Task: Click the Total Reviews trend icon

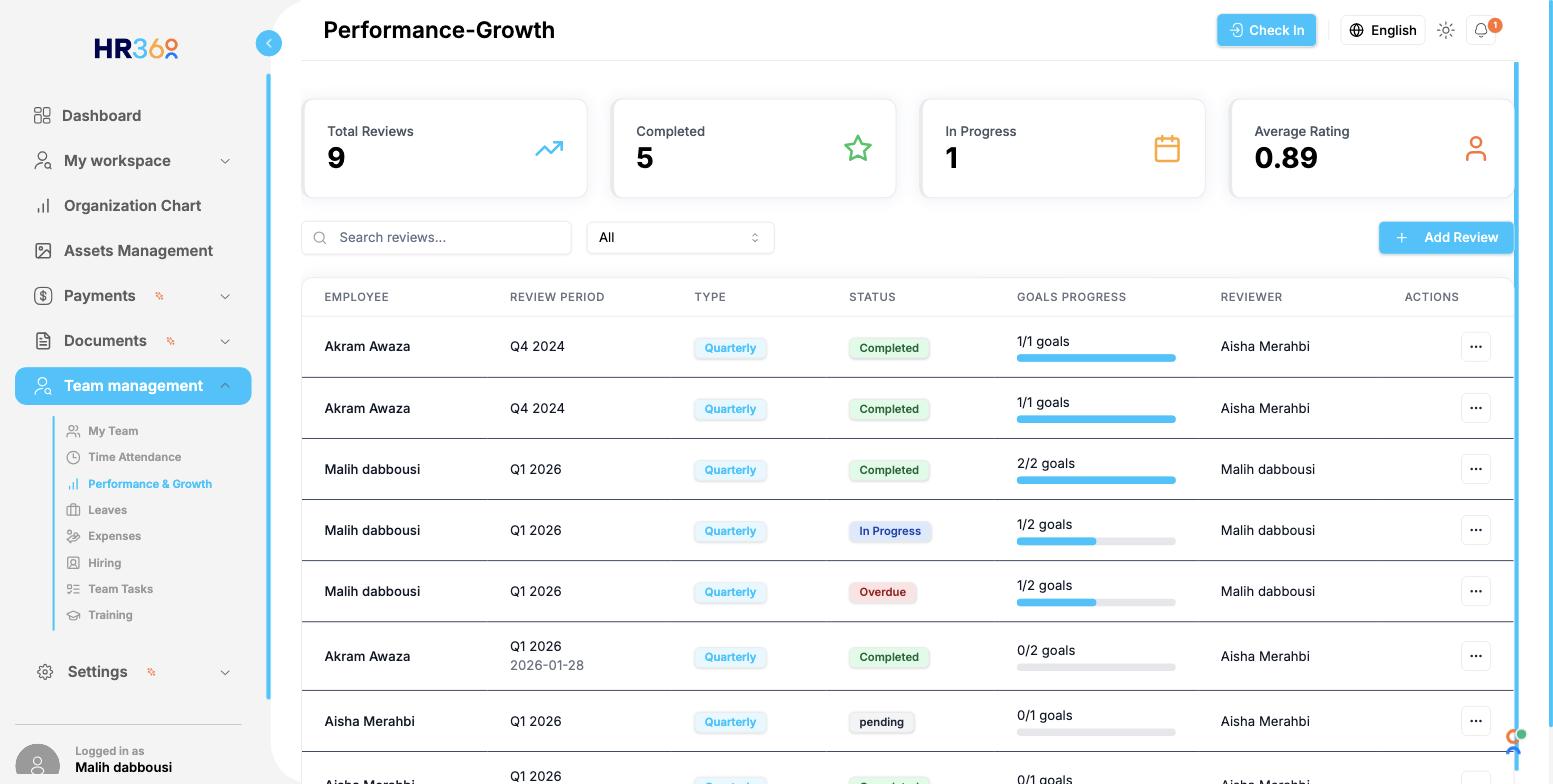Action: tap(549, 149)
